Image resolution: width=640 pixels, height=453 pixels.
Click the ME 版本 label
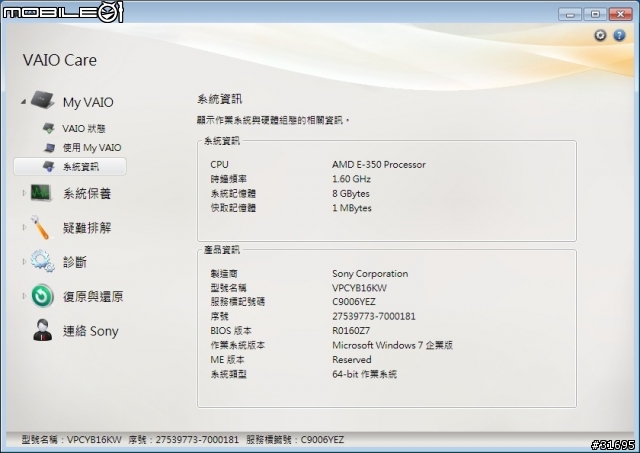click(227, 360)
